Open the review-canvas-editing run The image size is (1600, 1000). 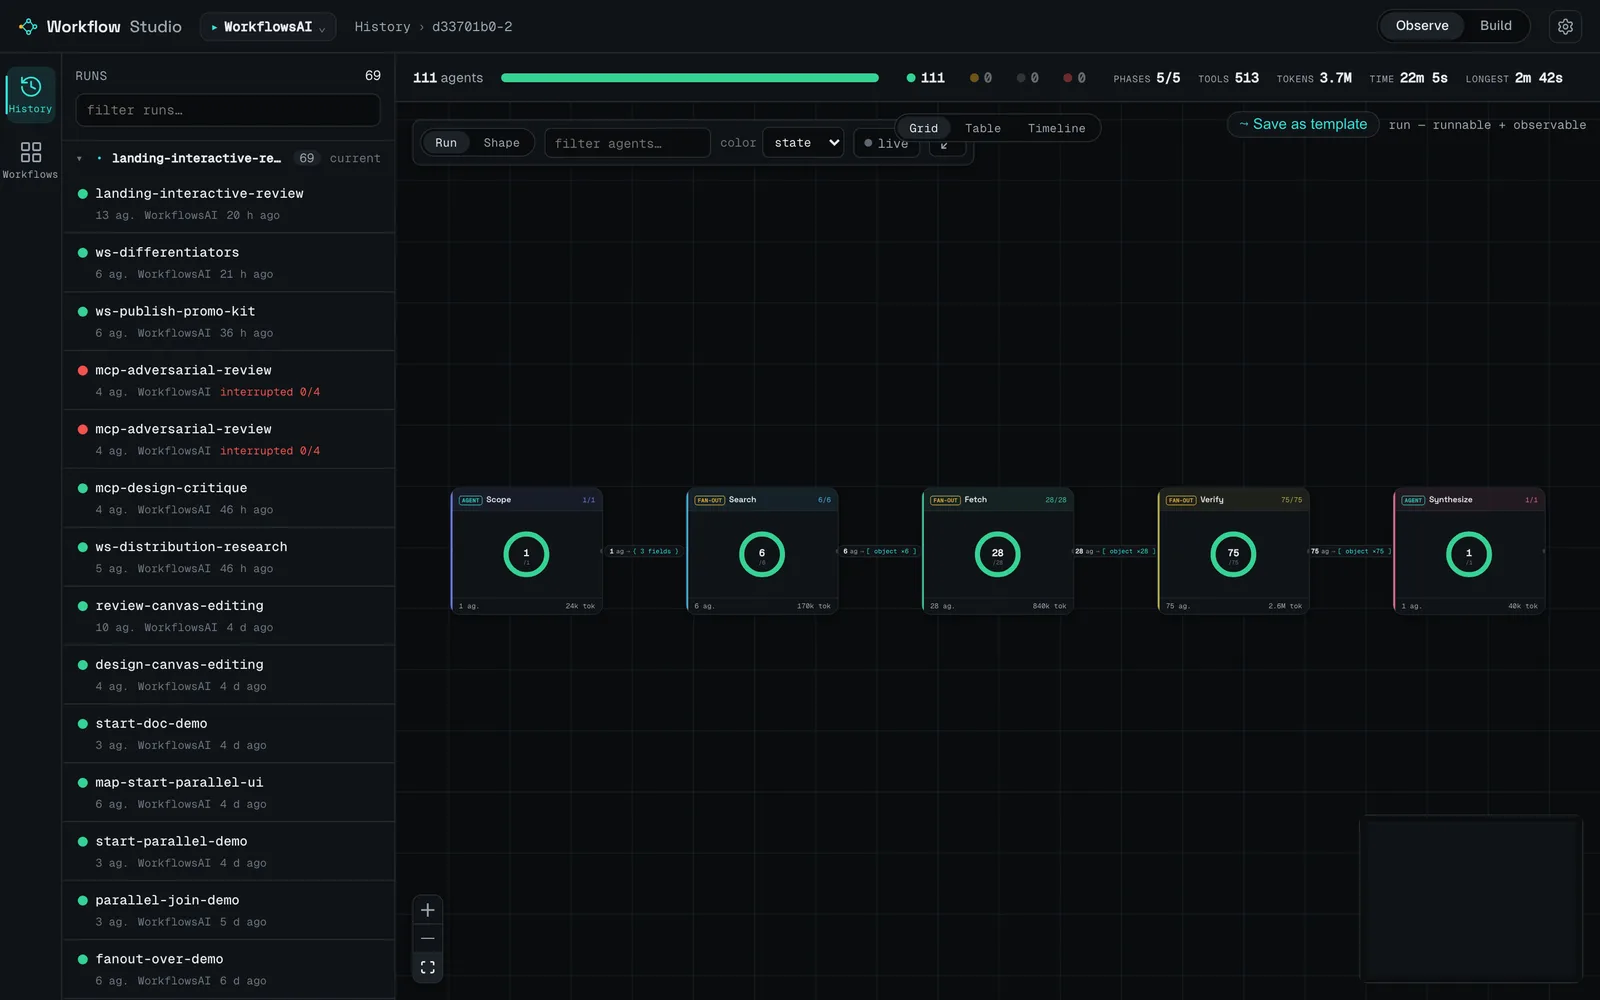pos(229,616)
